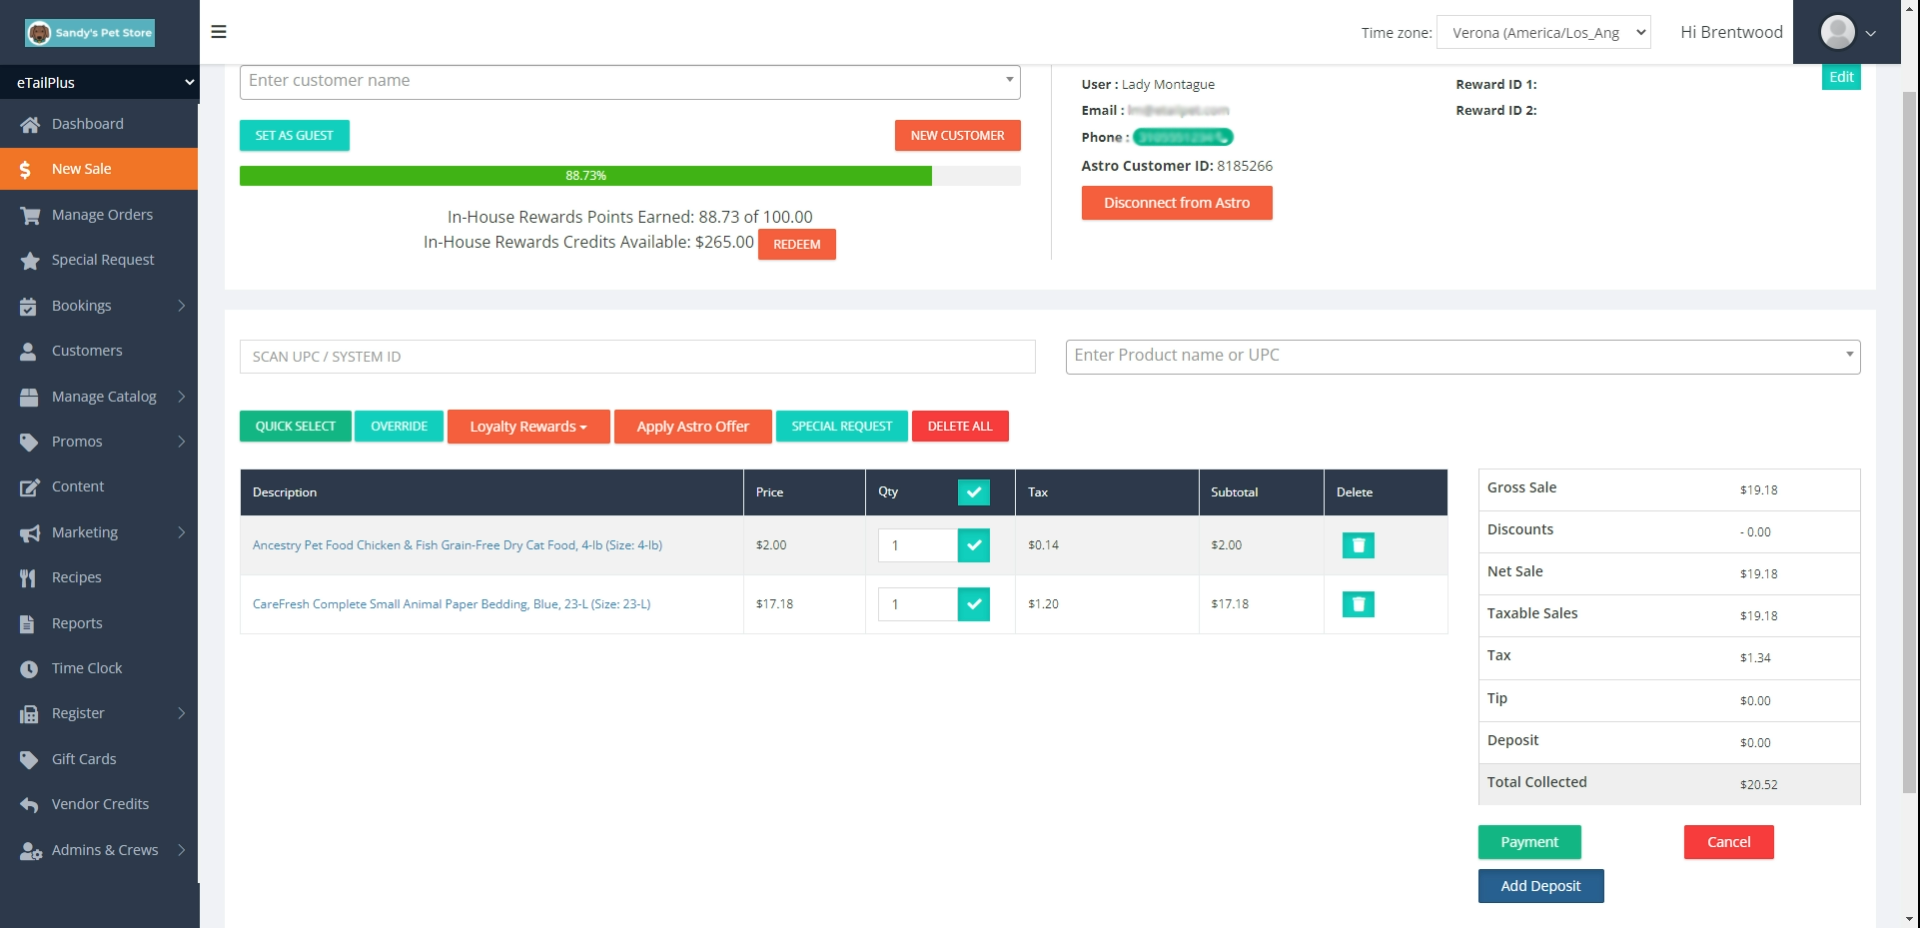
Task: Open Time Clock via the clock icon
Action: tap(29, 668)
